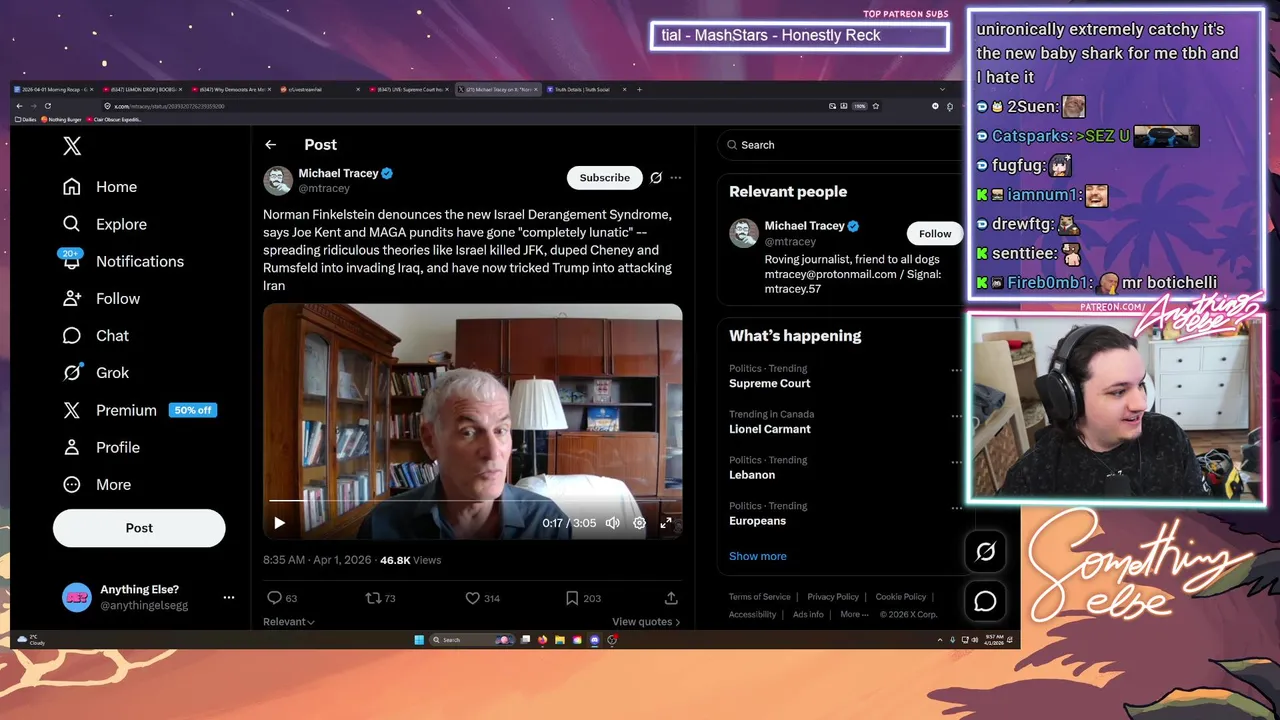Click the Grok icon beside Subscribe
The image size is (1280, 720).
[x=656, y=177]
